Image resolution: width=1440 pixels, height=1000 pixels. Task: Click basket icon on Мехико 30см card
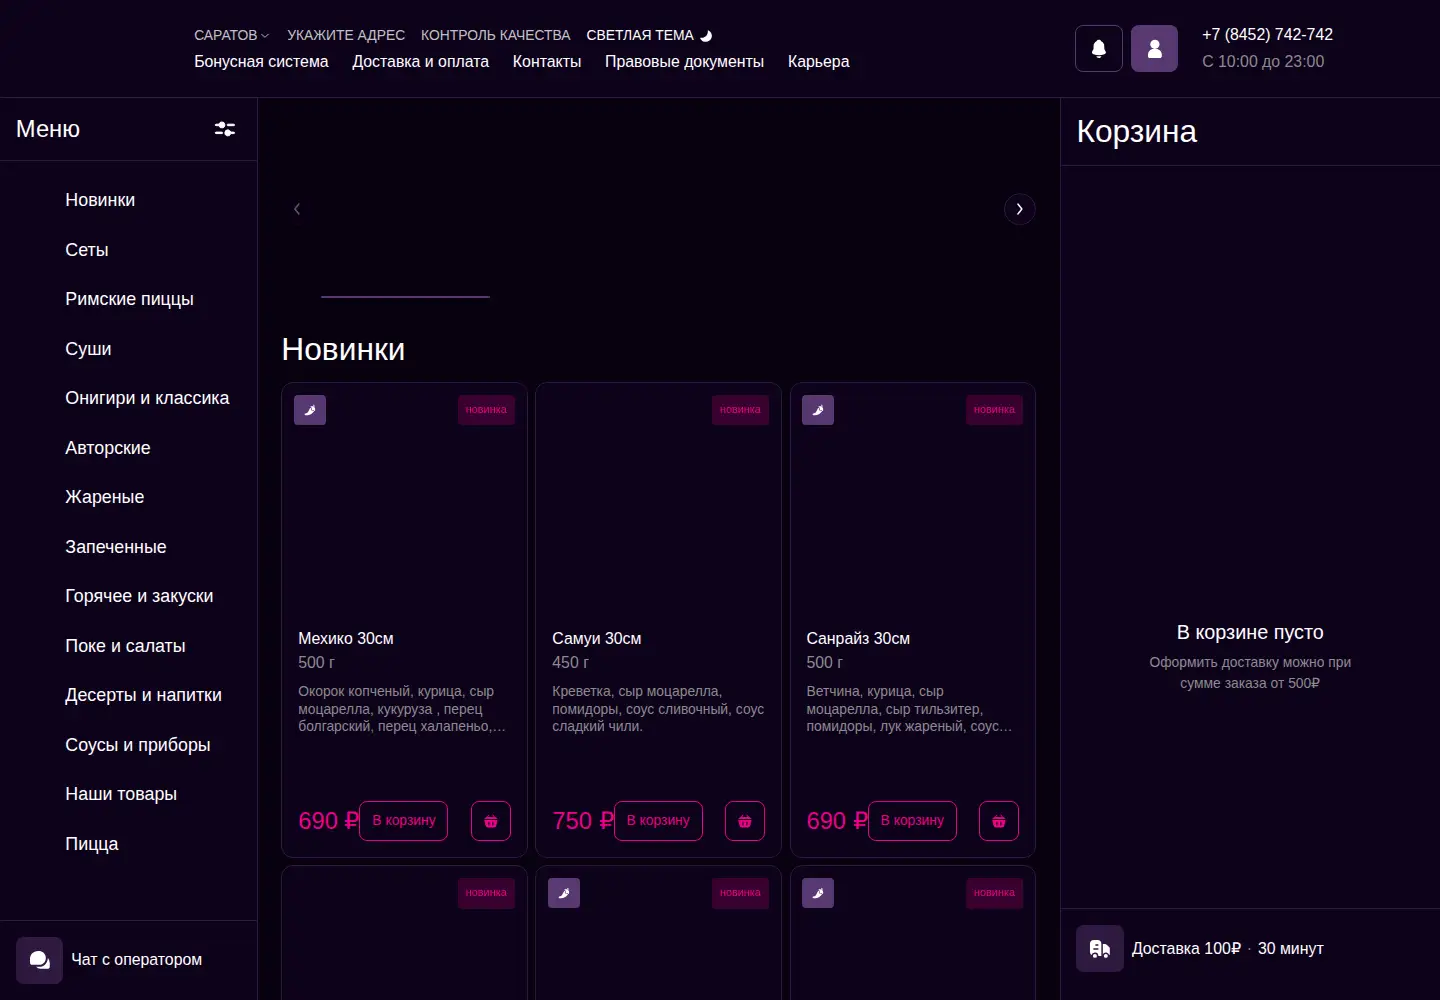click(491, 821)
